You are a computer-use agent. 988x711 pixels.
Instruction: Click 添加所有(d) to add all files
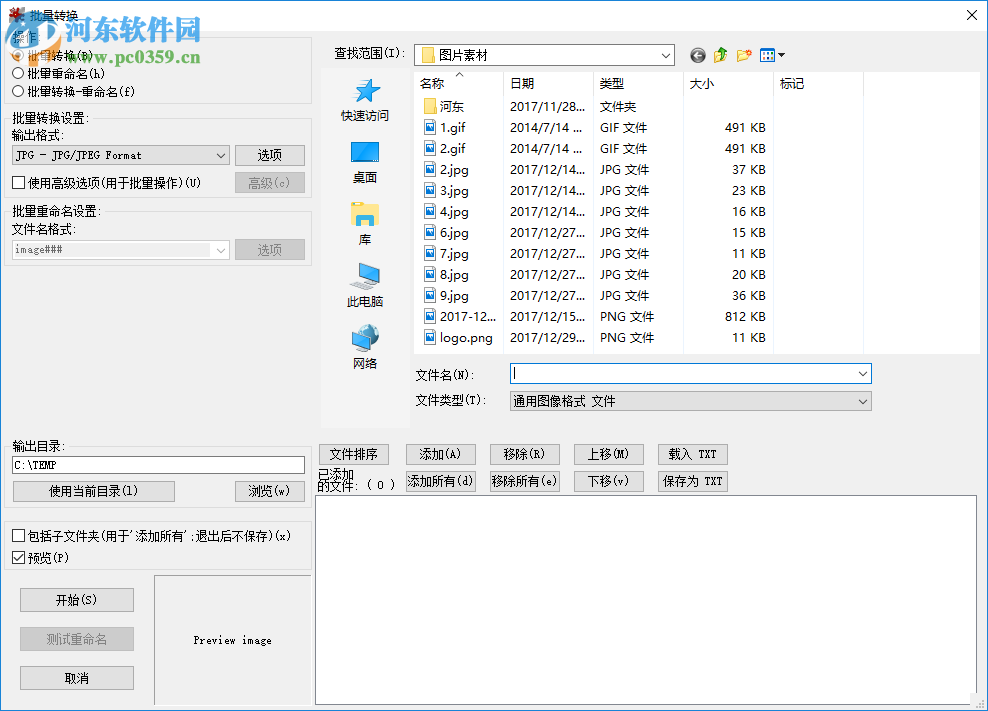tap(440, 480)
